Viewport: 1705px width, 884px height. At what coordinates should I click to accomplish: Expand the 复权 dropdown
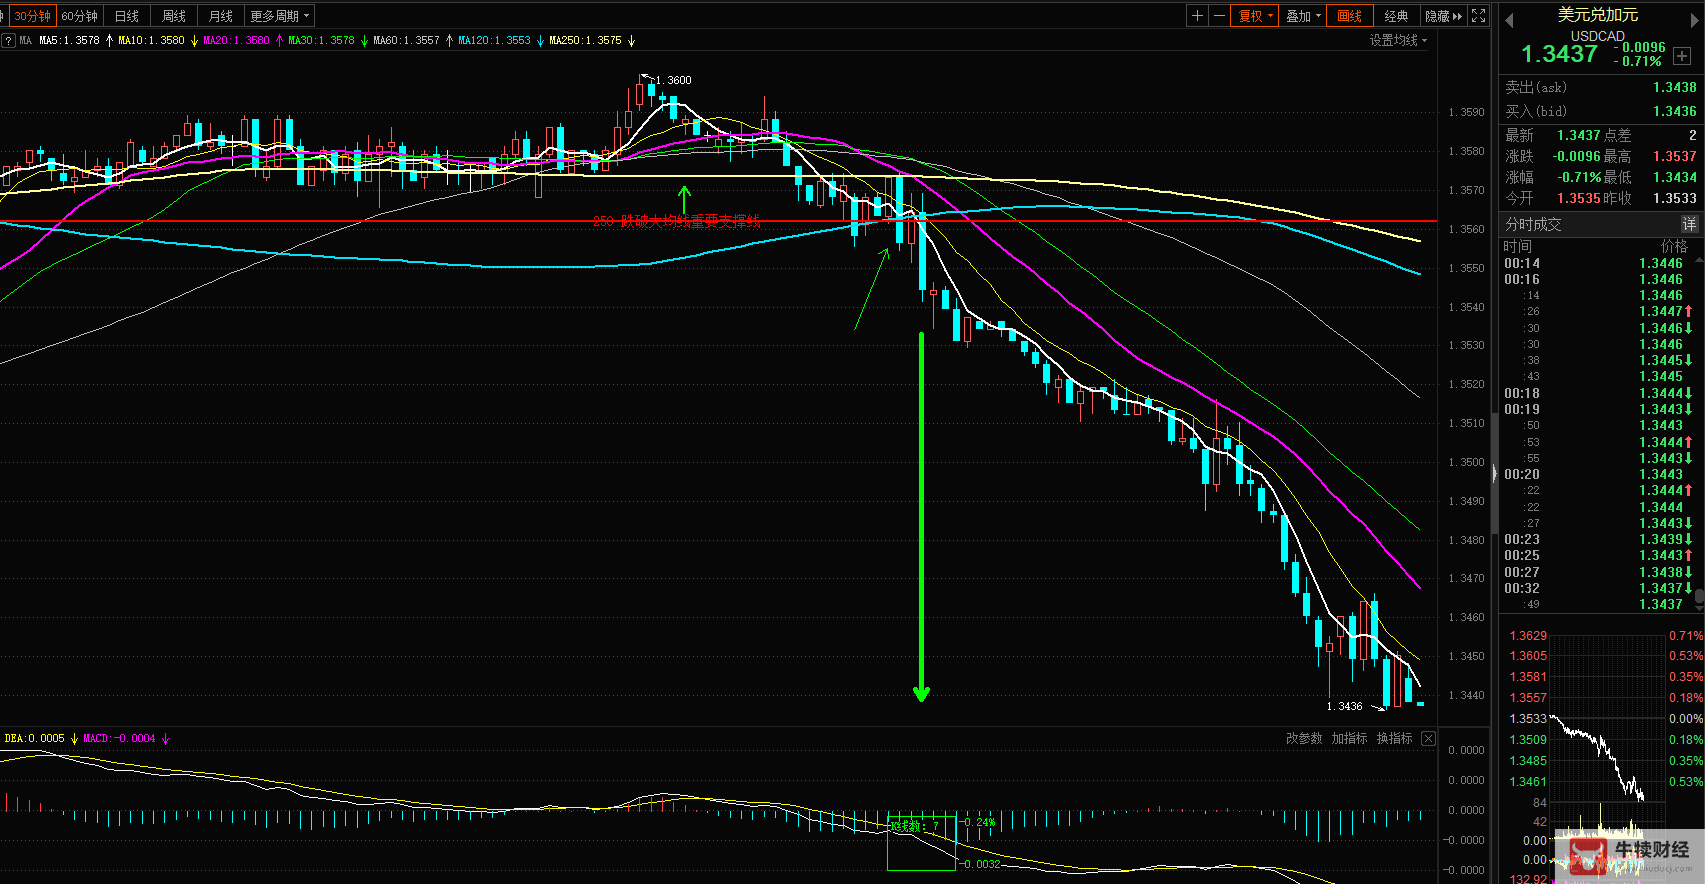[x=1255, y=16]
